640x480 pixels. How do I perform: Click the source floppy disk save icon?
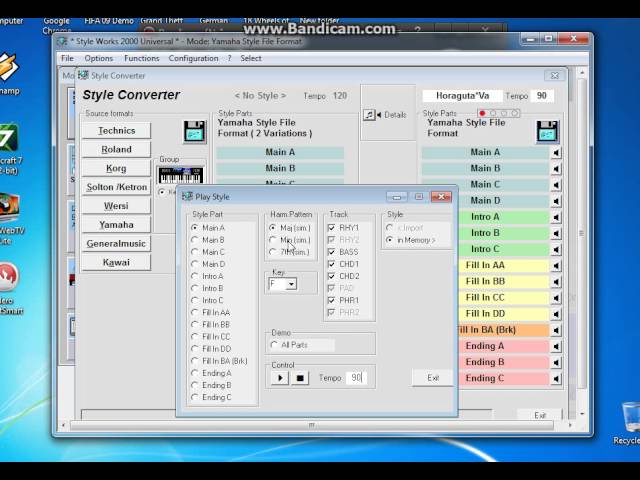click(194, 132)
